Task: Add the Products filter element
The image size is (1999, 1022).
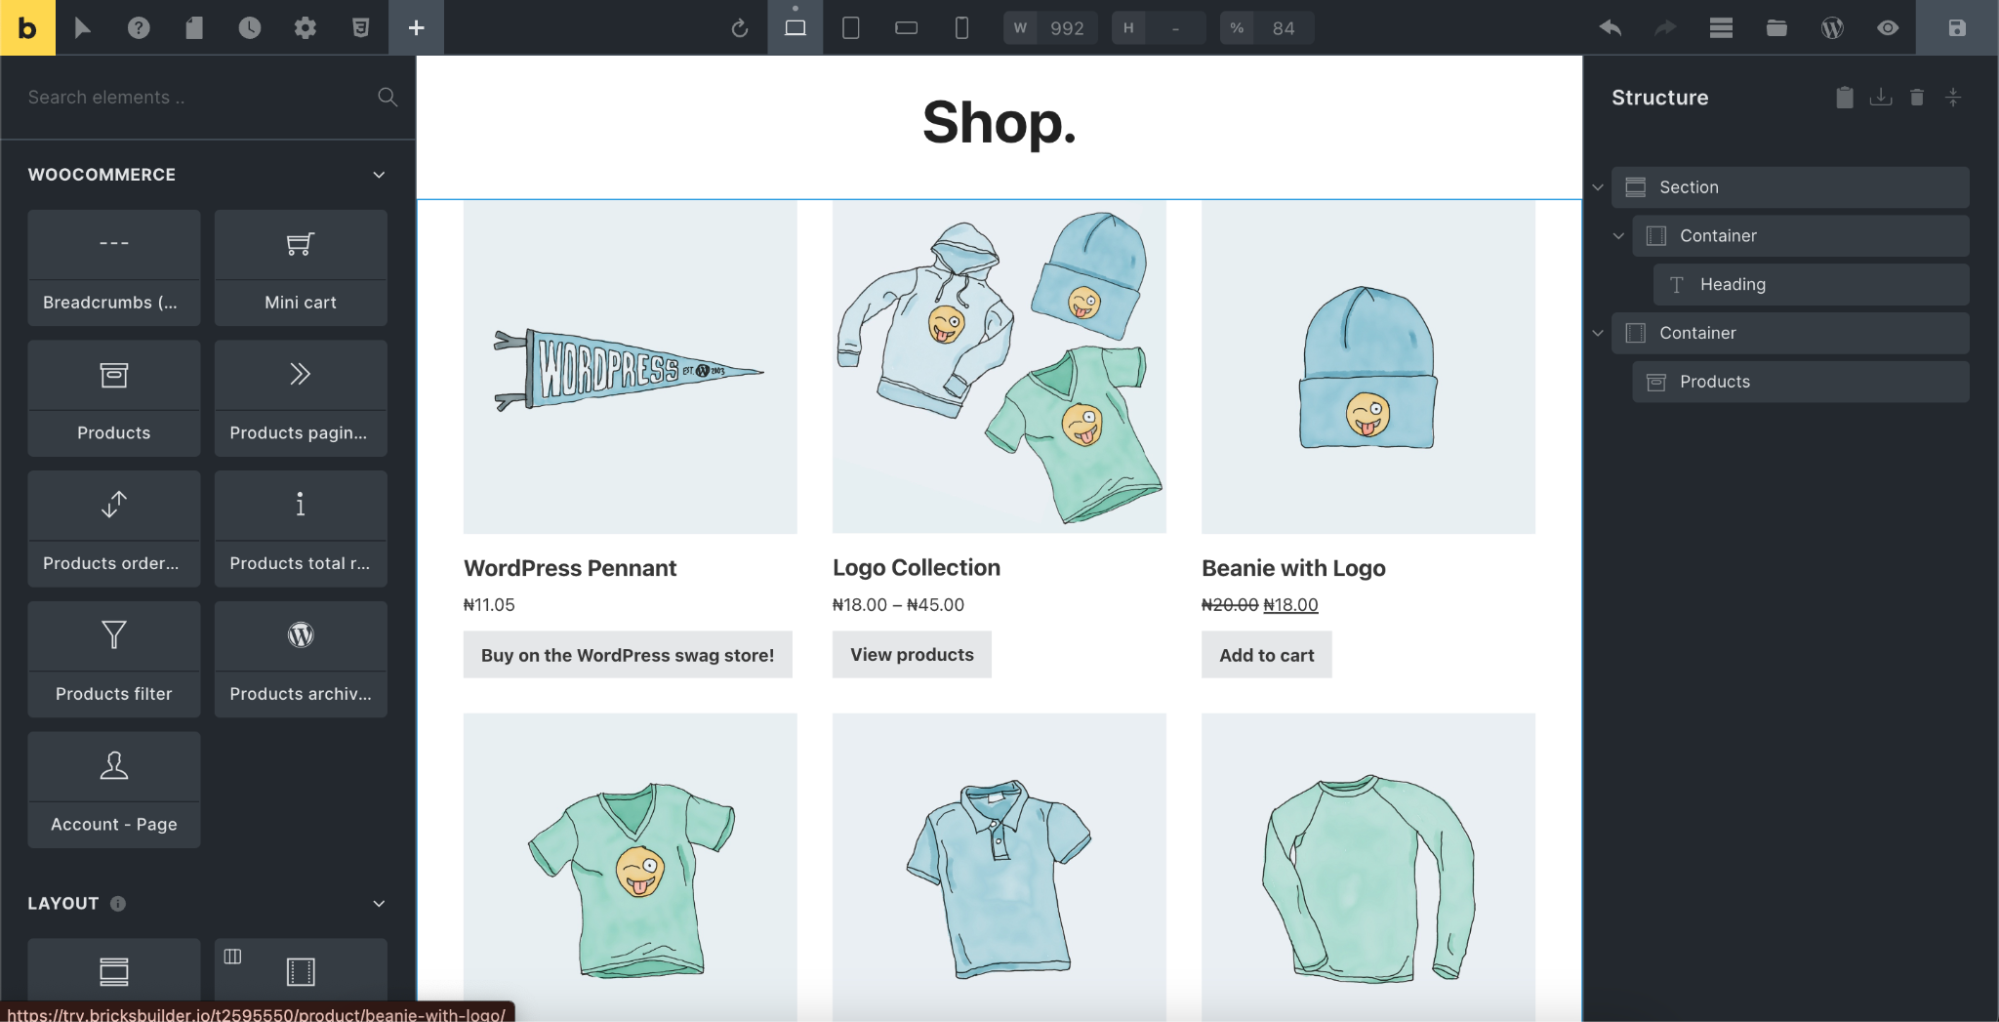Action: click(x=113, y=659)
